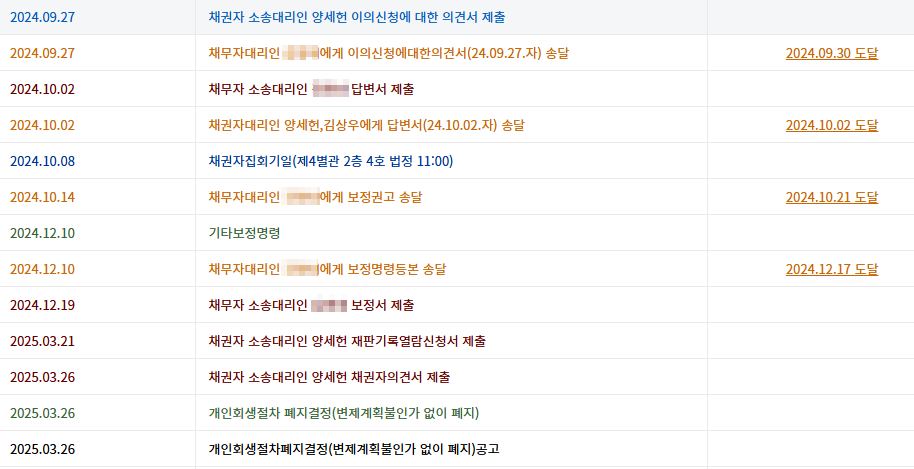Image resolution: width=914 pixels, height=469 pixels.
Task: Open the "2024.09.30 도달" delivery link
Action: [831, 53]
